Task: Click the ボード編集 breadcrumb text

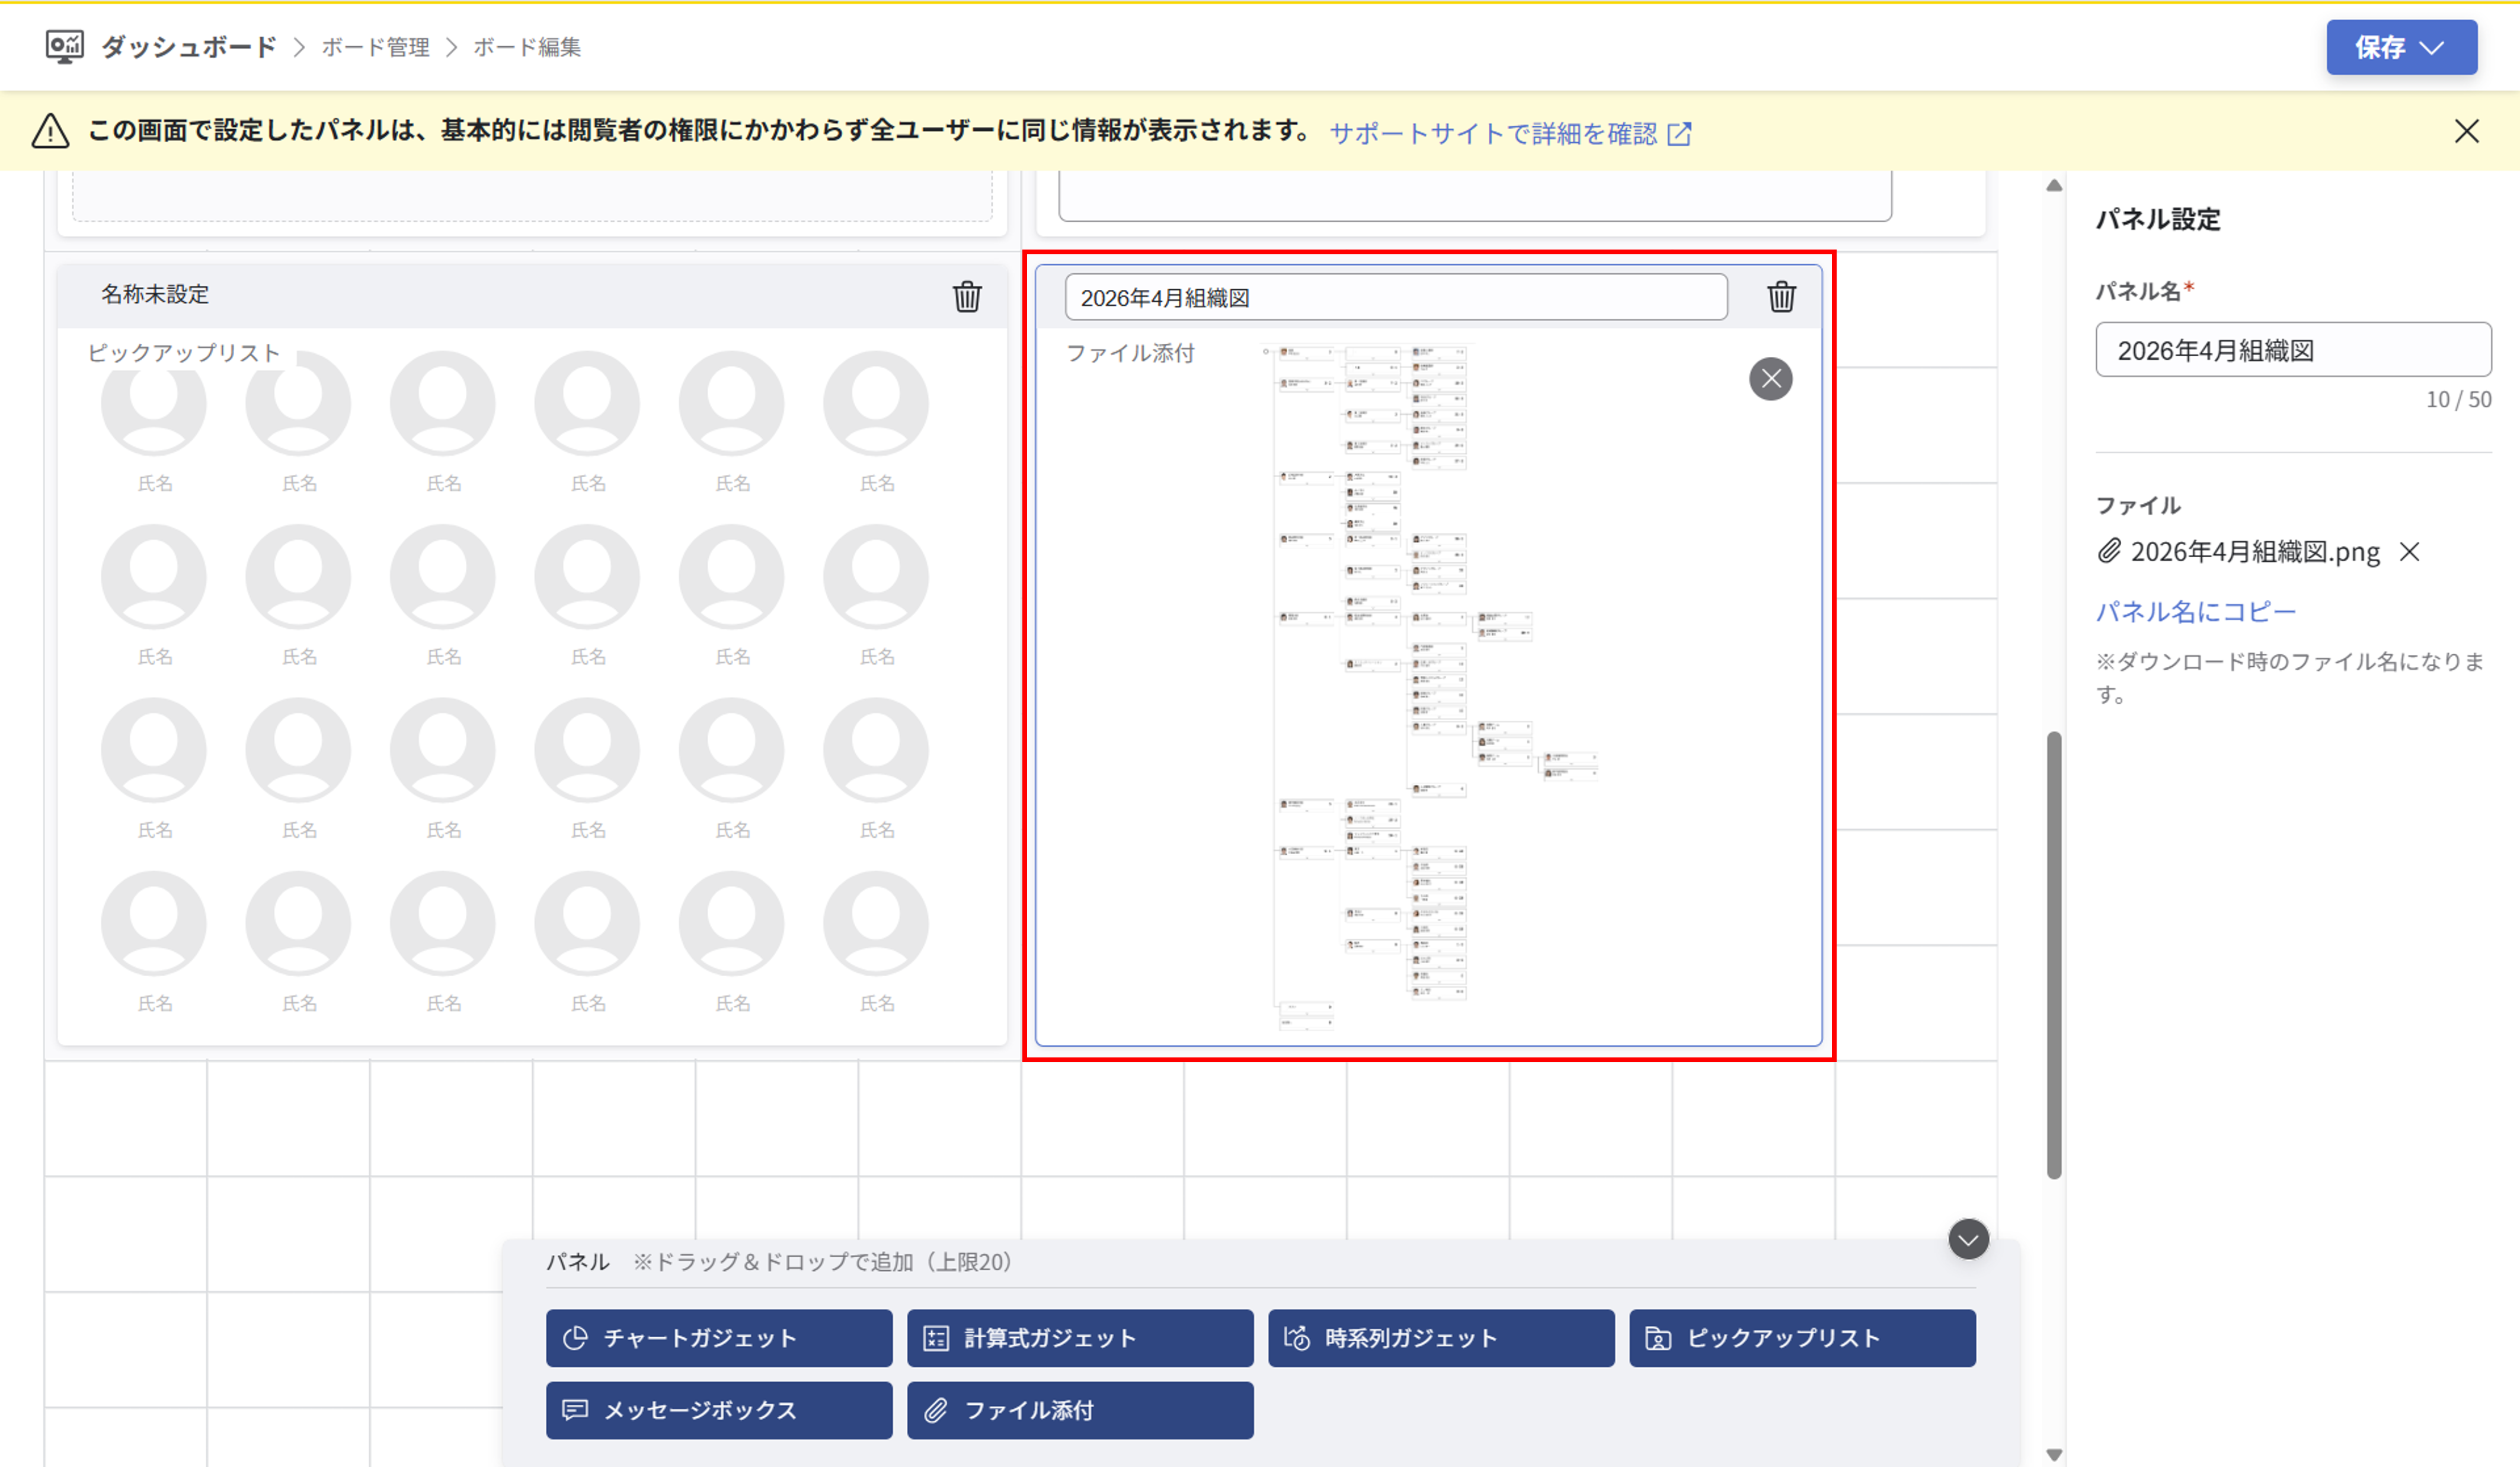Action: coord(527,47)
